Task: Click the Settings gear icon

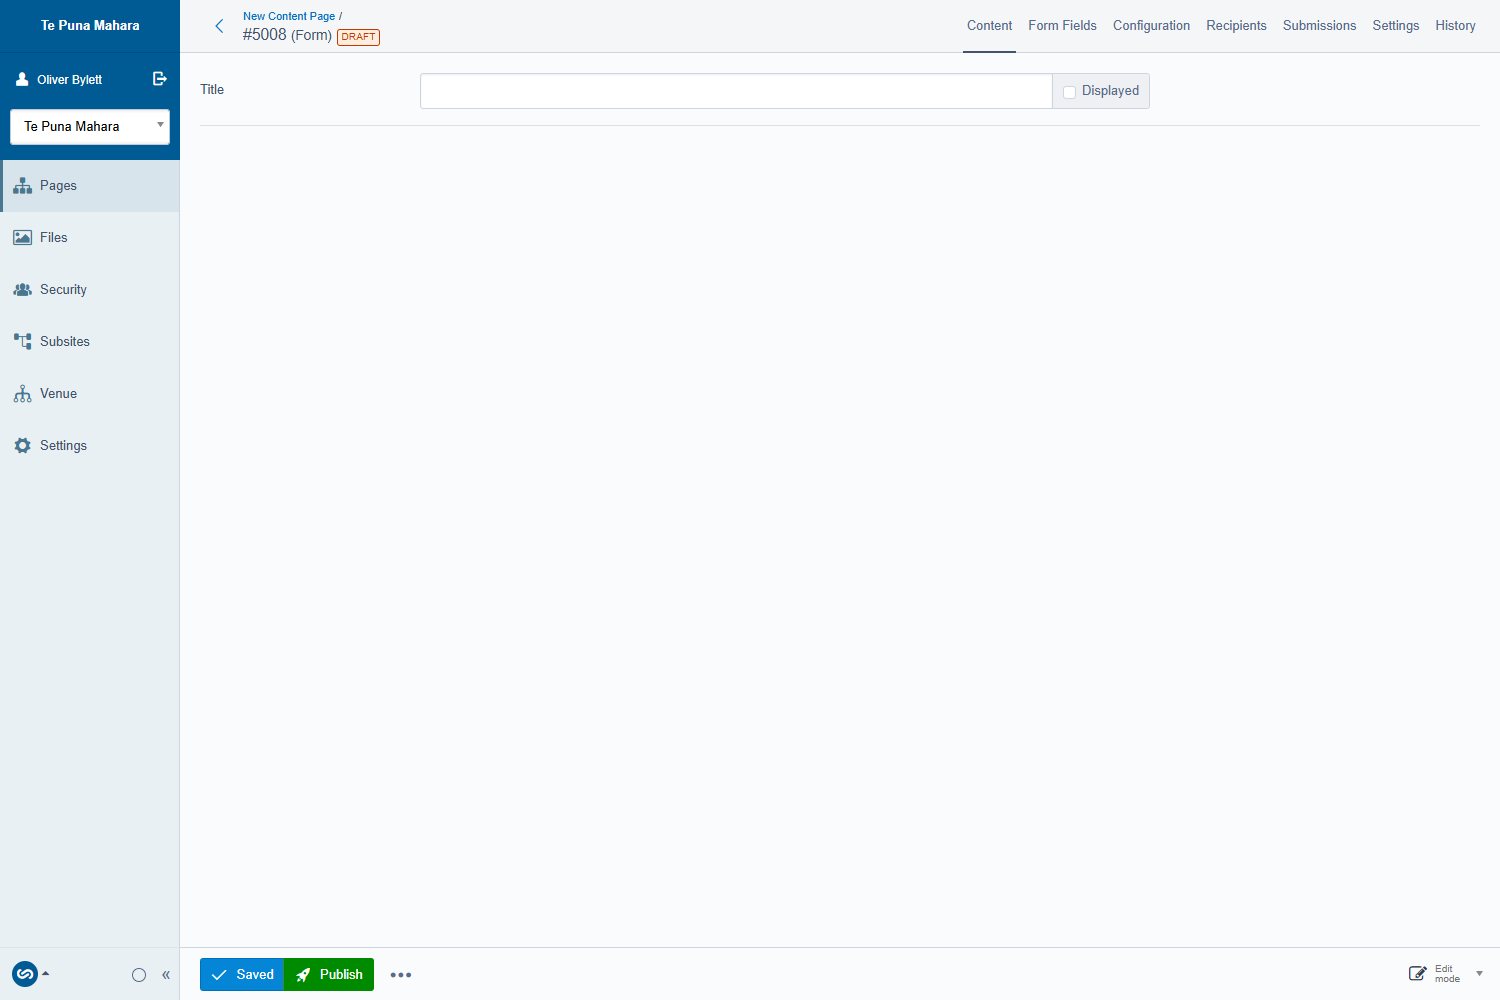Action: 22,446
